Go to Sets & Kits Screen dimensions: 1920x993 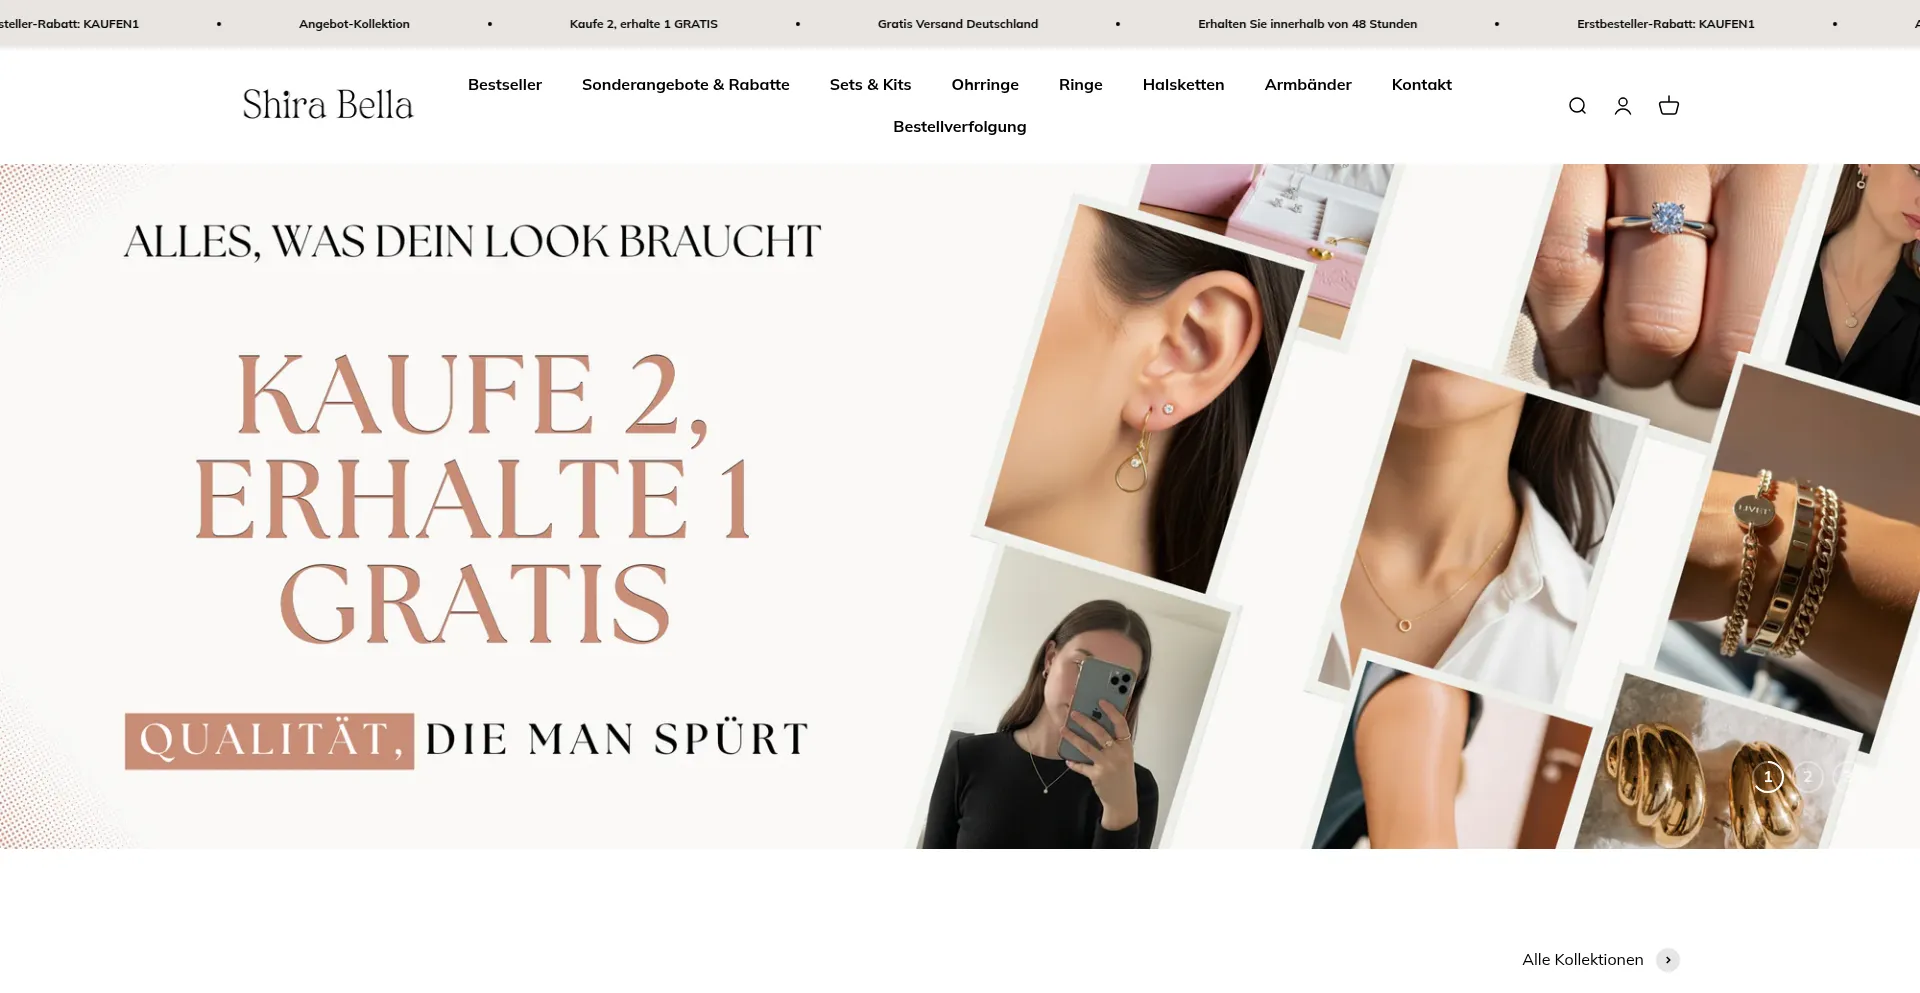(871, 85)
